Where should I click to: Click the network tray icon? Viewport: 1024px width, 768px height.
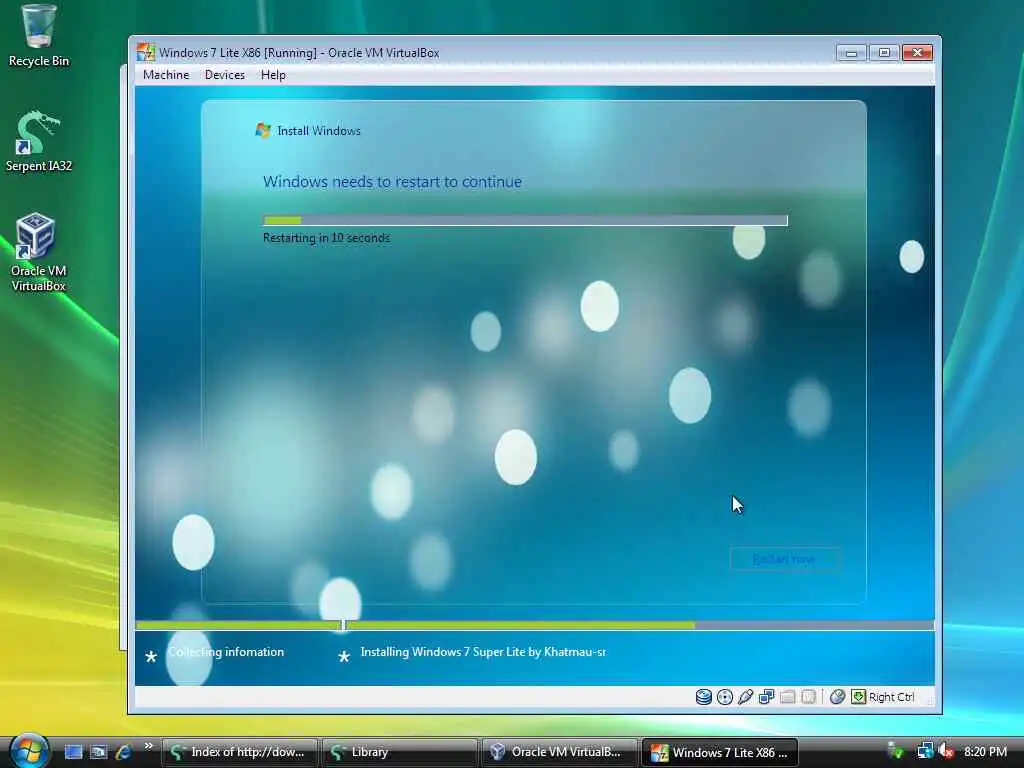[x=925, y=751]
